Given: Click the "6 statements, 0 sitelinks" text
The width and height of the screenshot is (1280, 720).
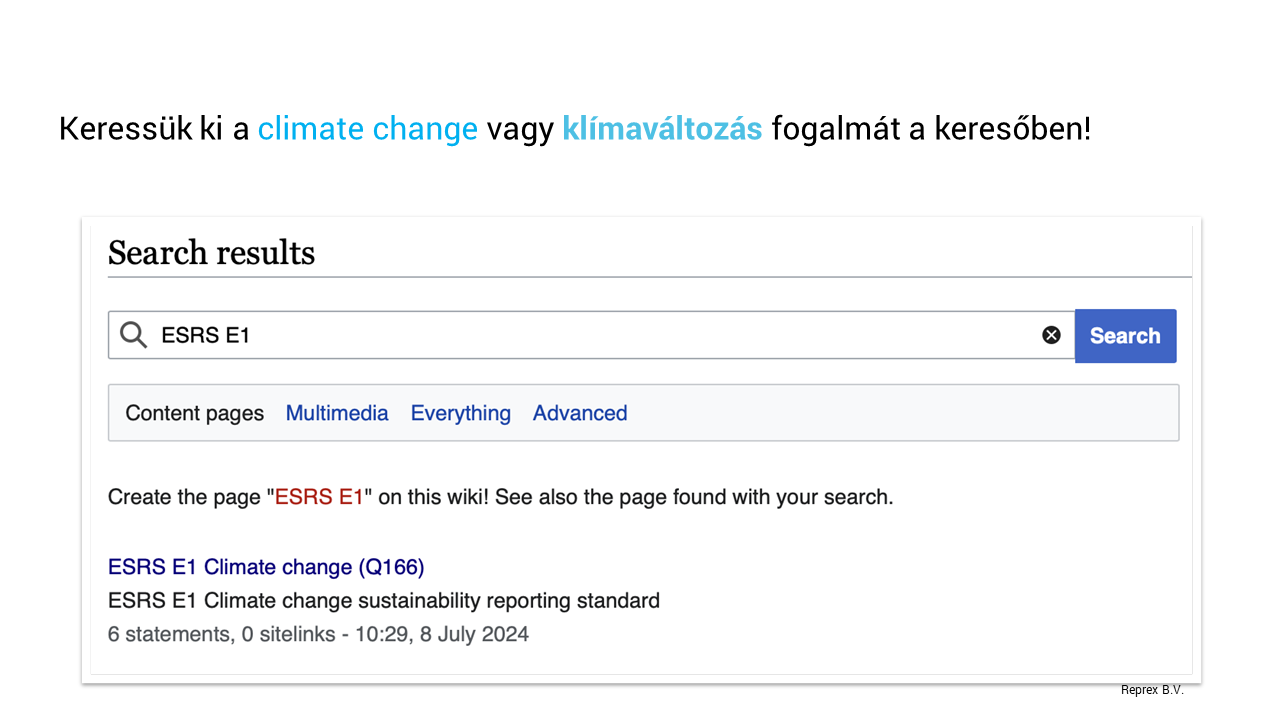Looking at the screenshot, I should coord(221,634).
